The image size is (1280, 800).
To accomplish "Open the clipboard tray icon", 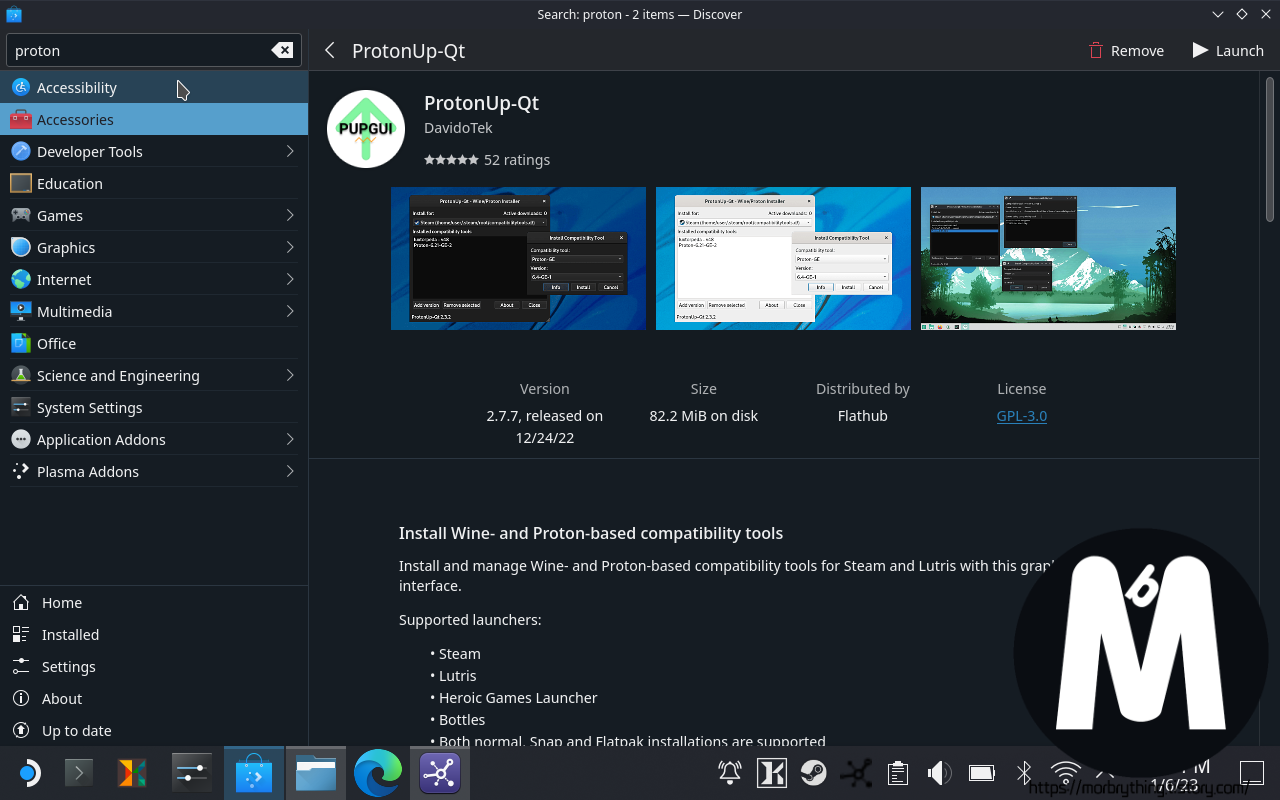I will [x=898, y=773].
